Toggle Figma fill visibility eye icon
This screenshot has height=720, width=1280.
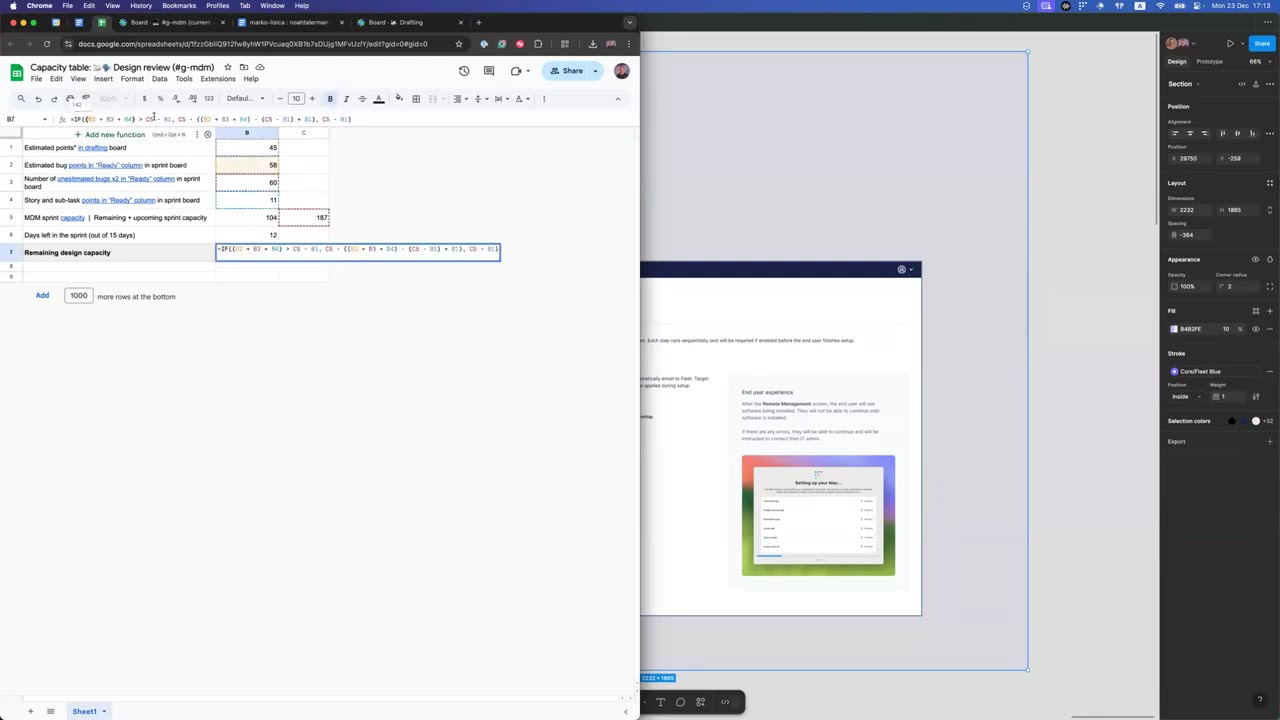pos(1256,329)
